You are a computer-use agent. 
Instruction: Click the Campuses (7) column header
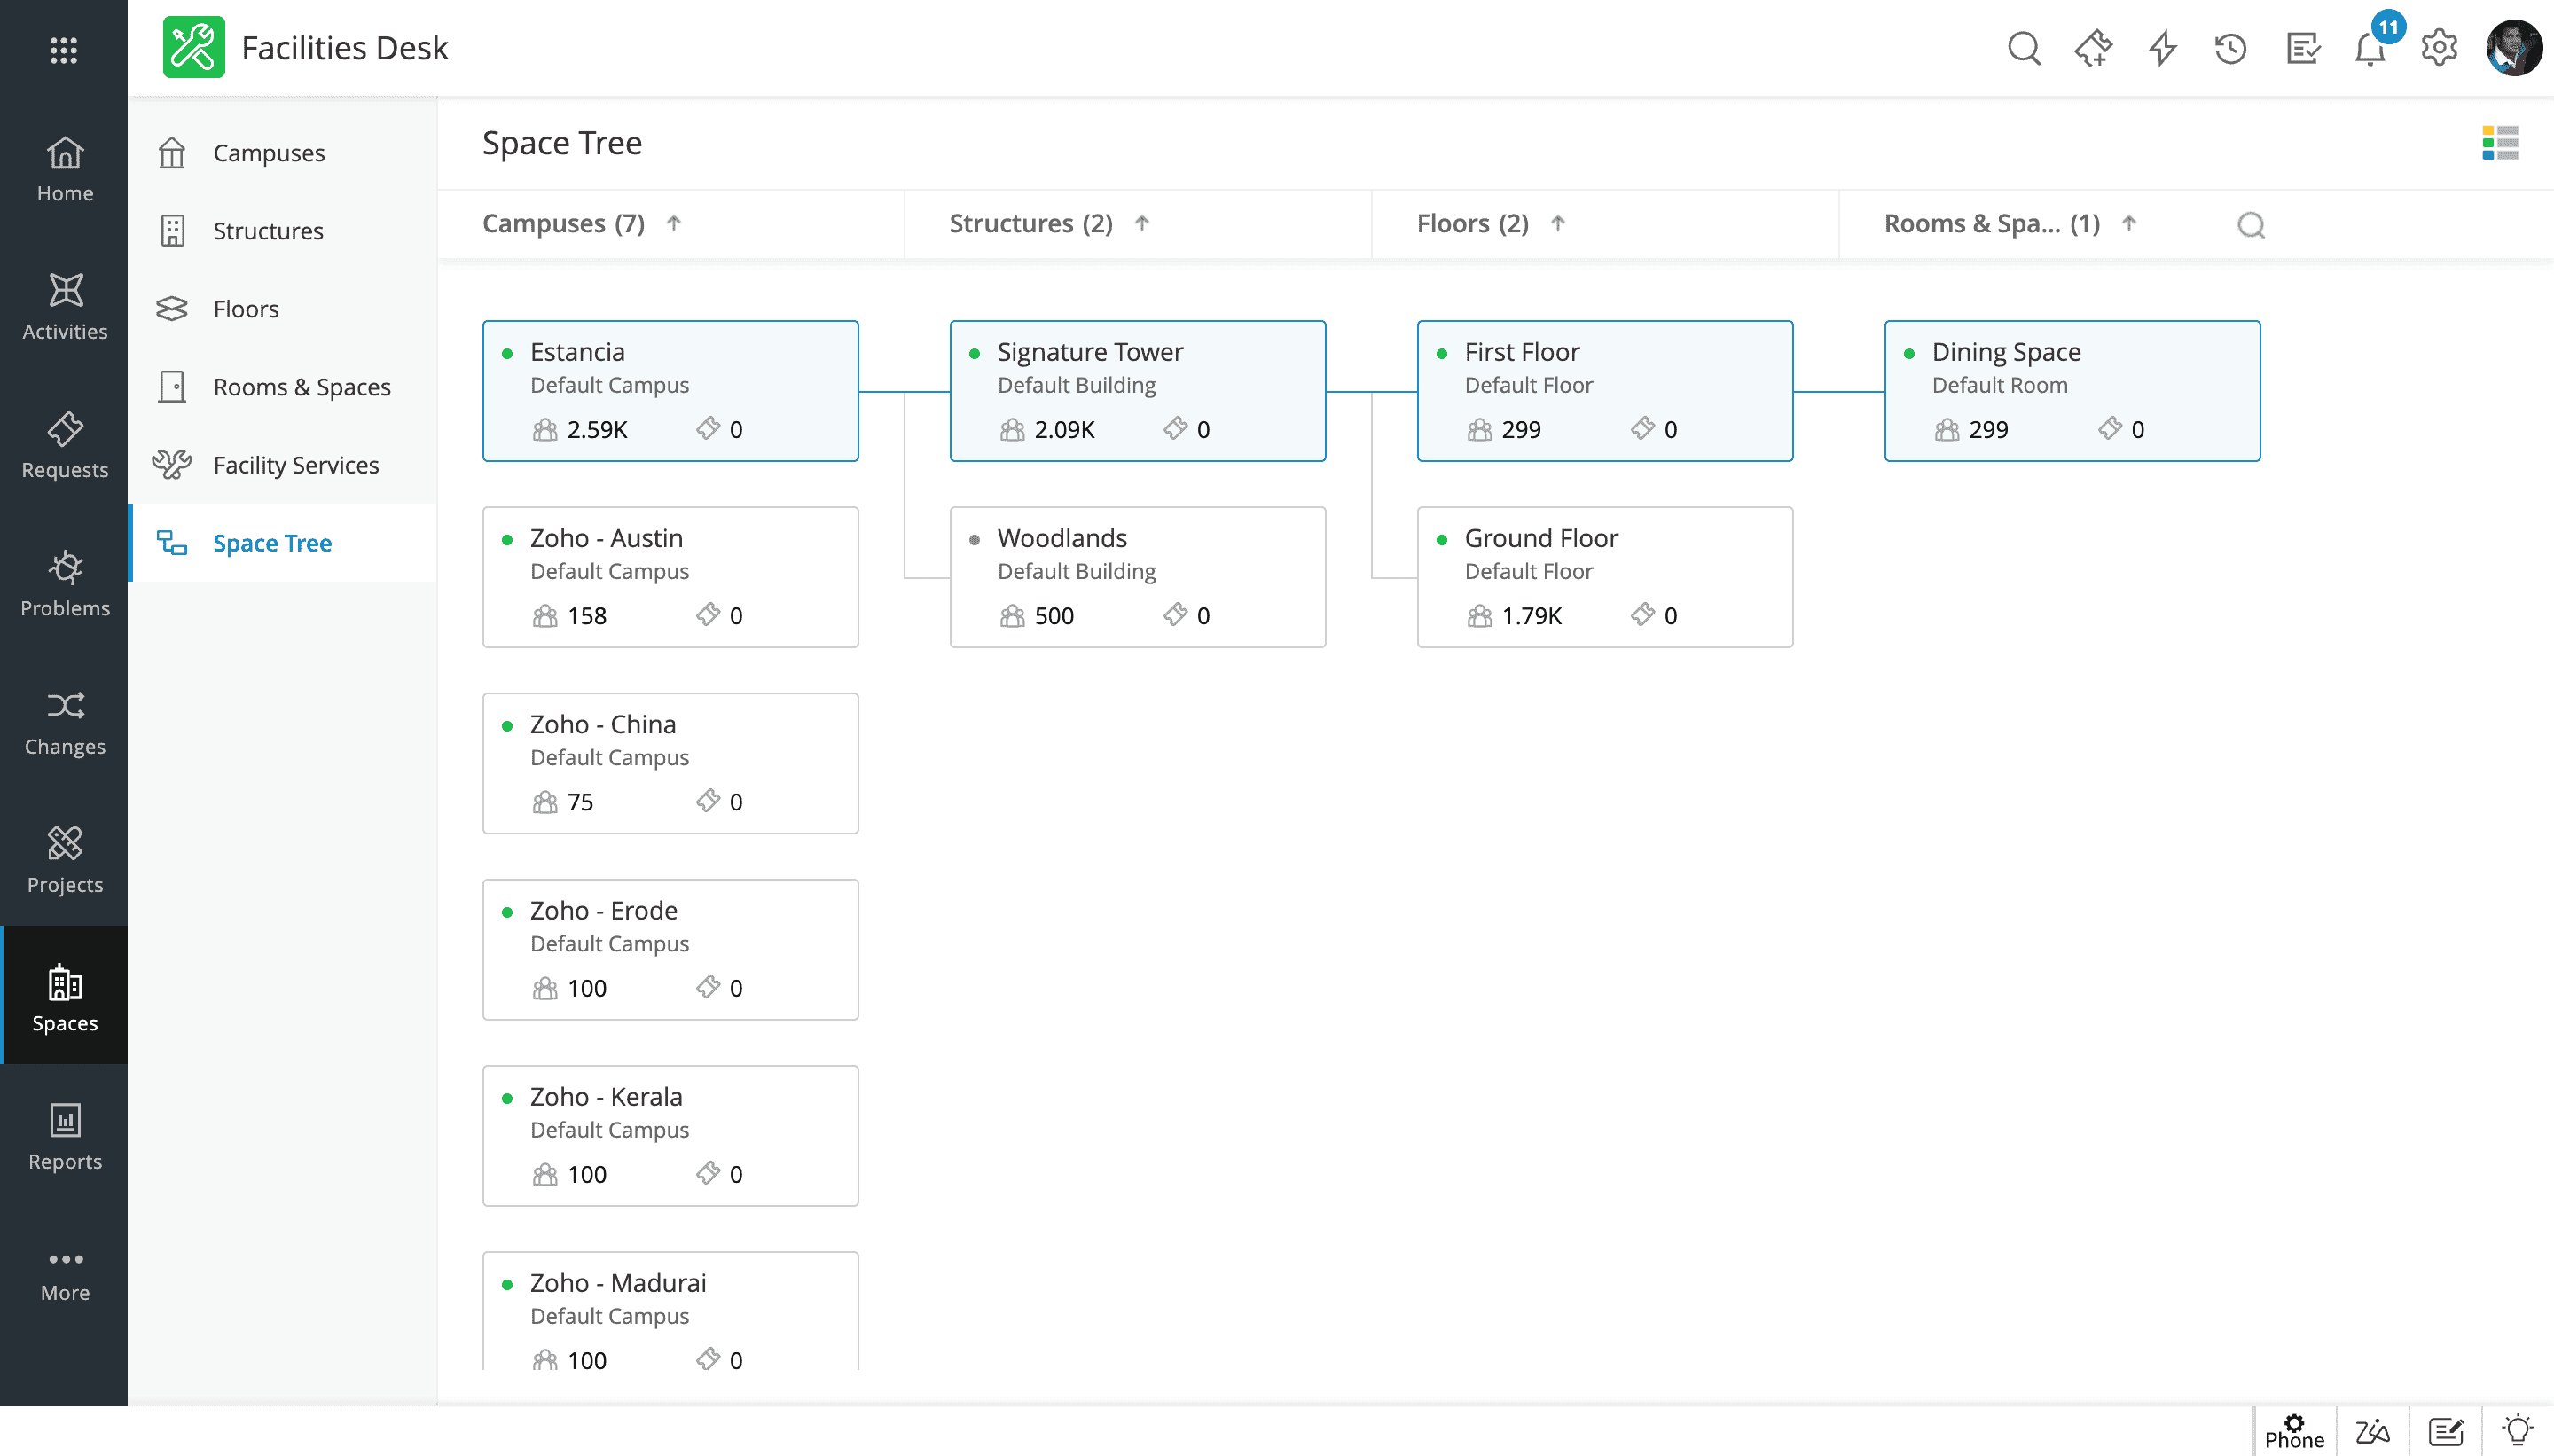click(563, 223)
